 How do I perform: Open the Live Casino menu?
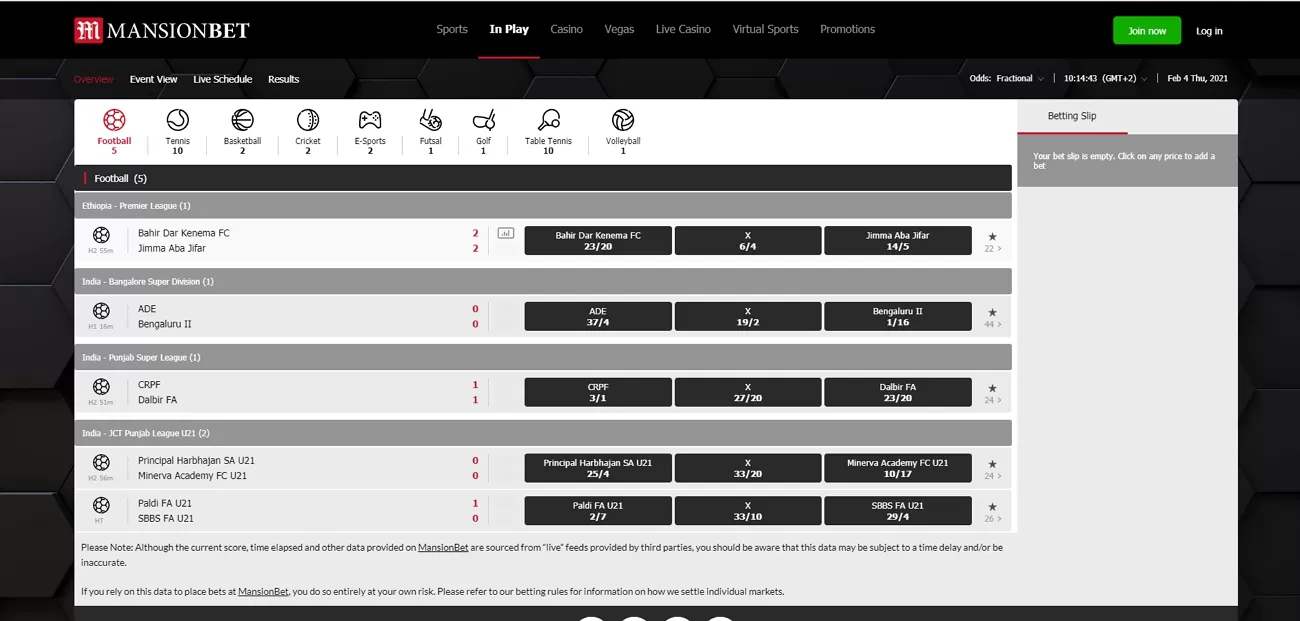coord(683,29)
